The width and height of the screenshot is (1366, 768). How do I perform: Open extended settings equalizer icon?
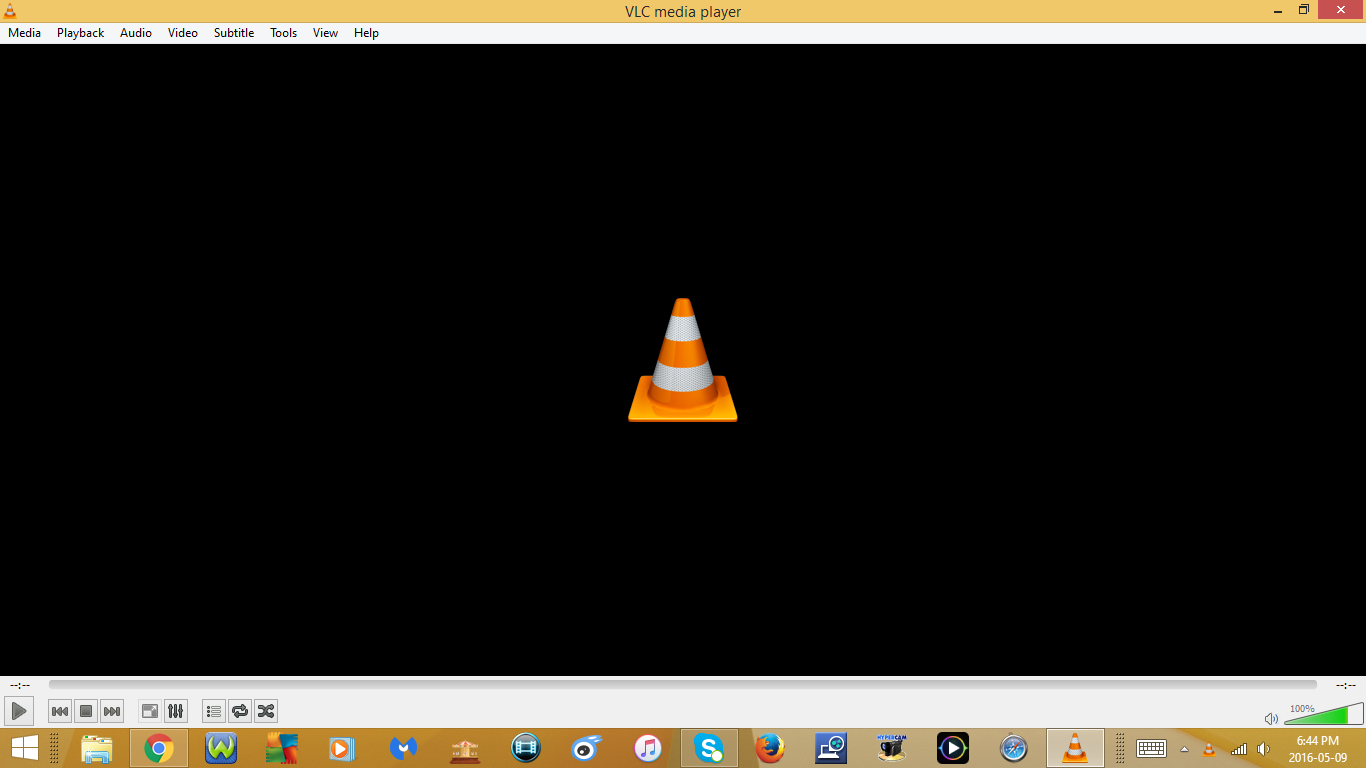(176, 711)
